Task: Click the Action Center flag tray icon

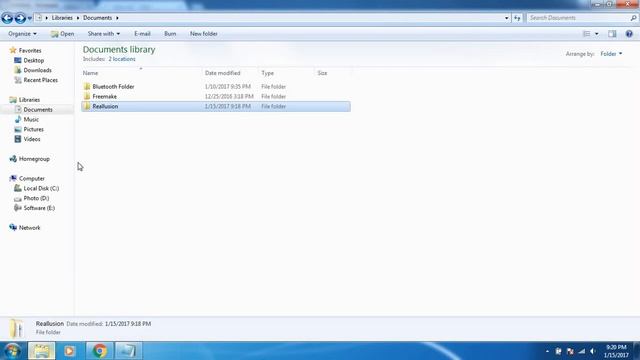Action: tap(570, 351)
